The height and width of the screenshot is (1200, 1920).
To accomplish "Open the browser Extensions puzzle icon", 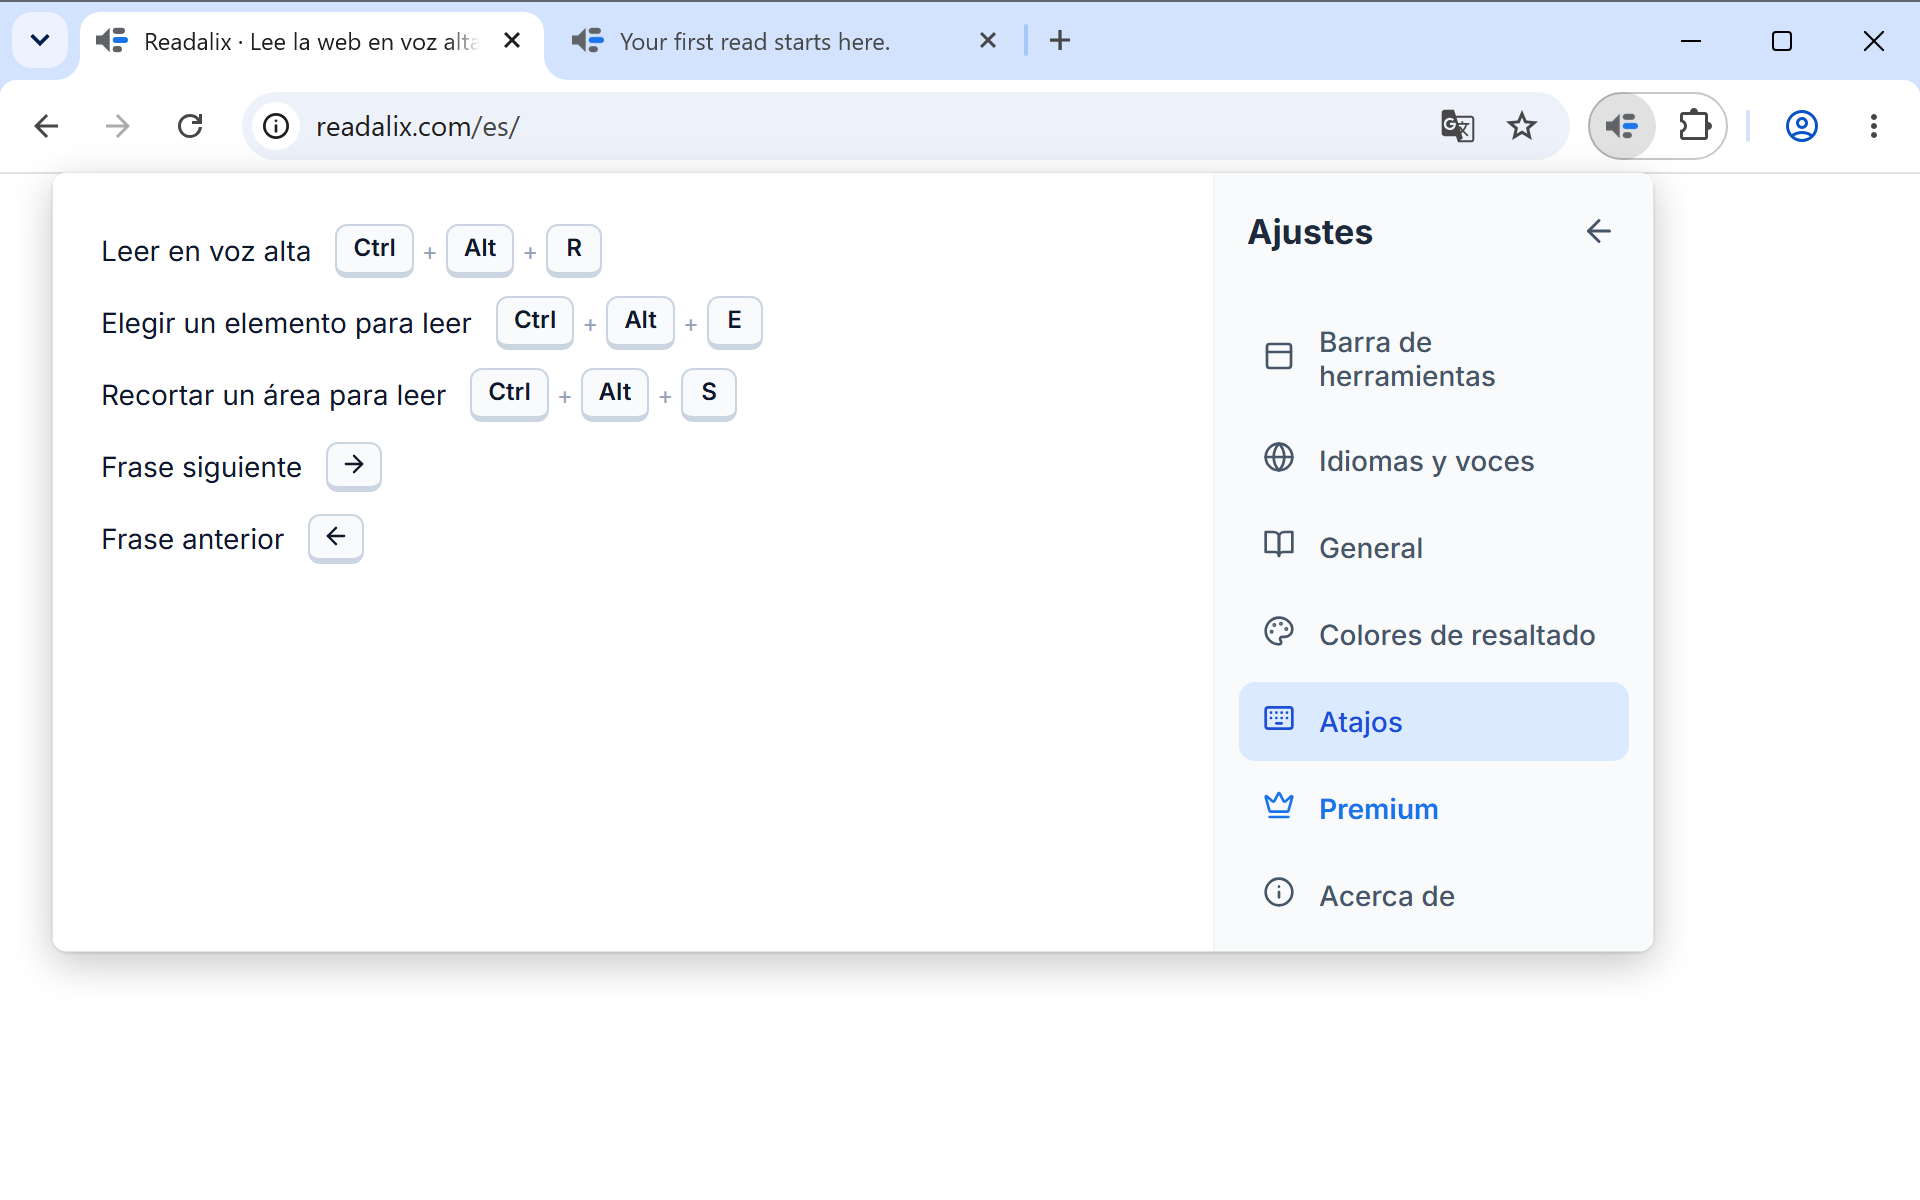I will [x=1694, y=126].
